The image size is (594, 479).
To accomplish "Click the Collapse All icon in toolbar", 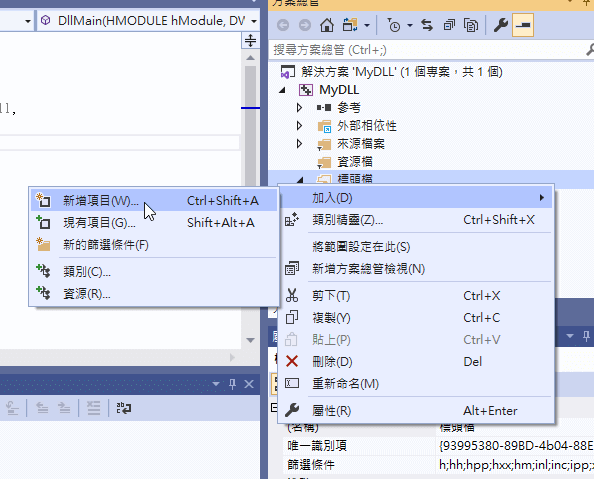I will pyautogui.click(x=449, y=25).
